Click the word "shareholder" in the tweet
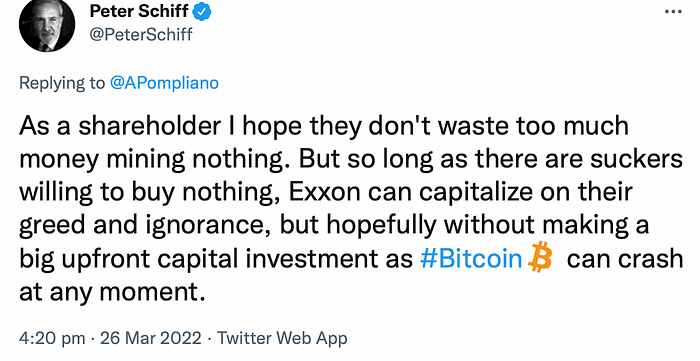This screenshot has width=700, height=361. coord(150,127)
